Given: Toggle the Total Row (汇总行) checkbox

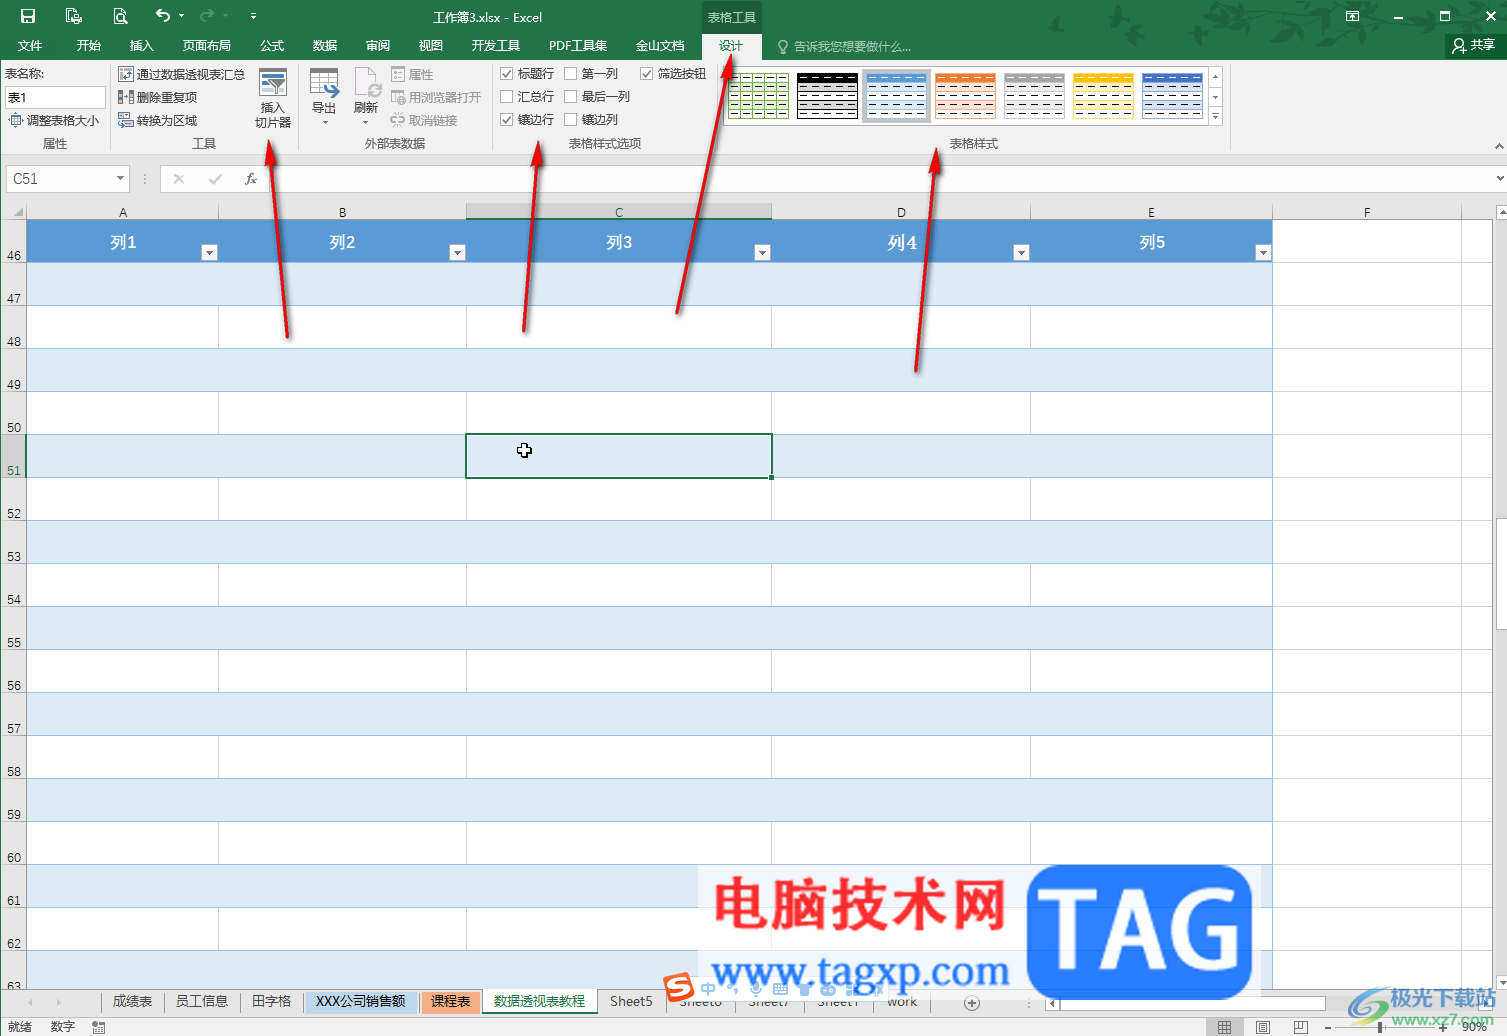Looking at the screenshot, I should click(x=507, y=96).
